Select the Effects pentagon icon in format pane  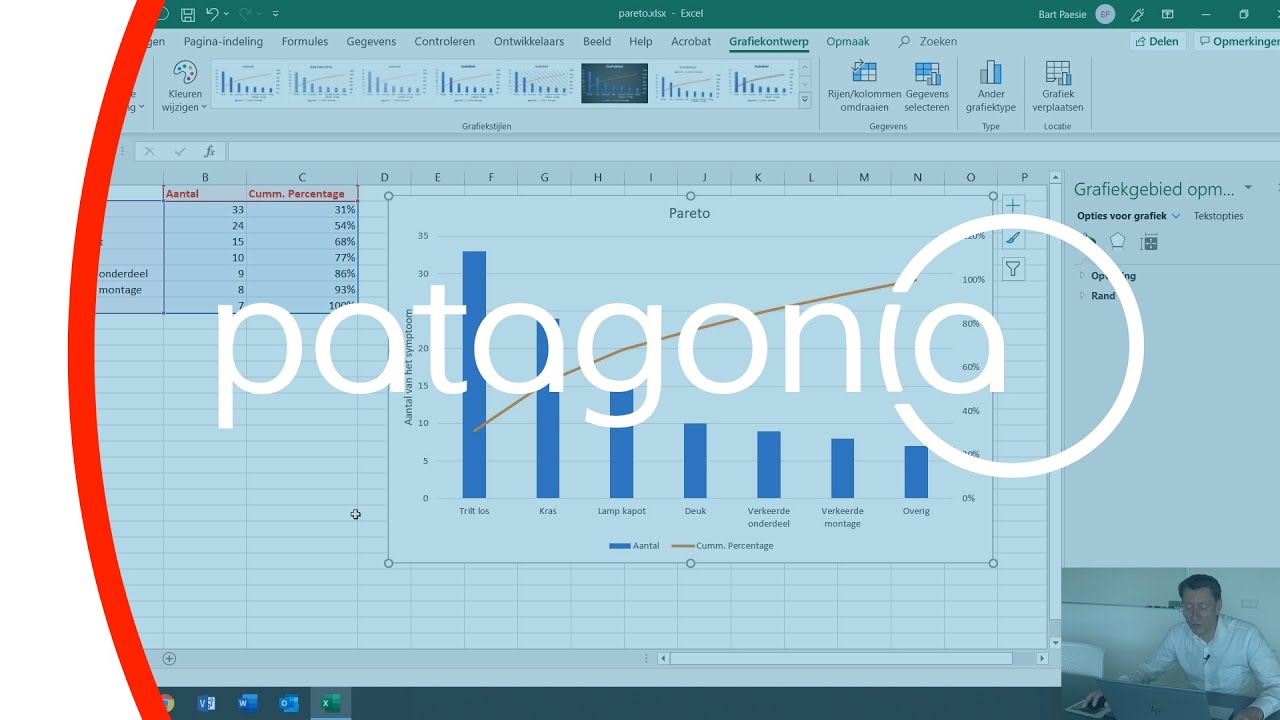tap(1118, 242)
